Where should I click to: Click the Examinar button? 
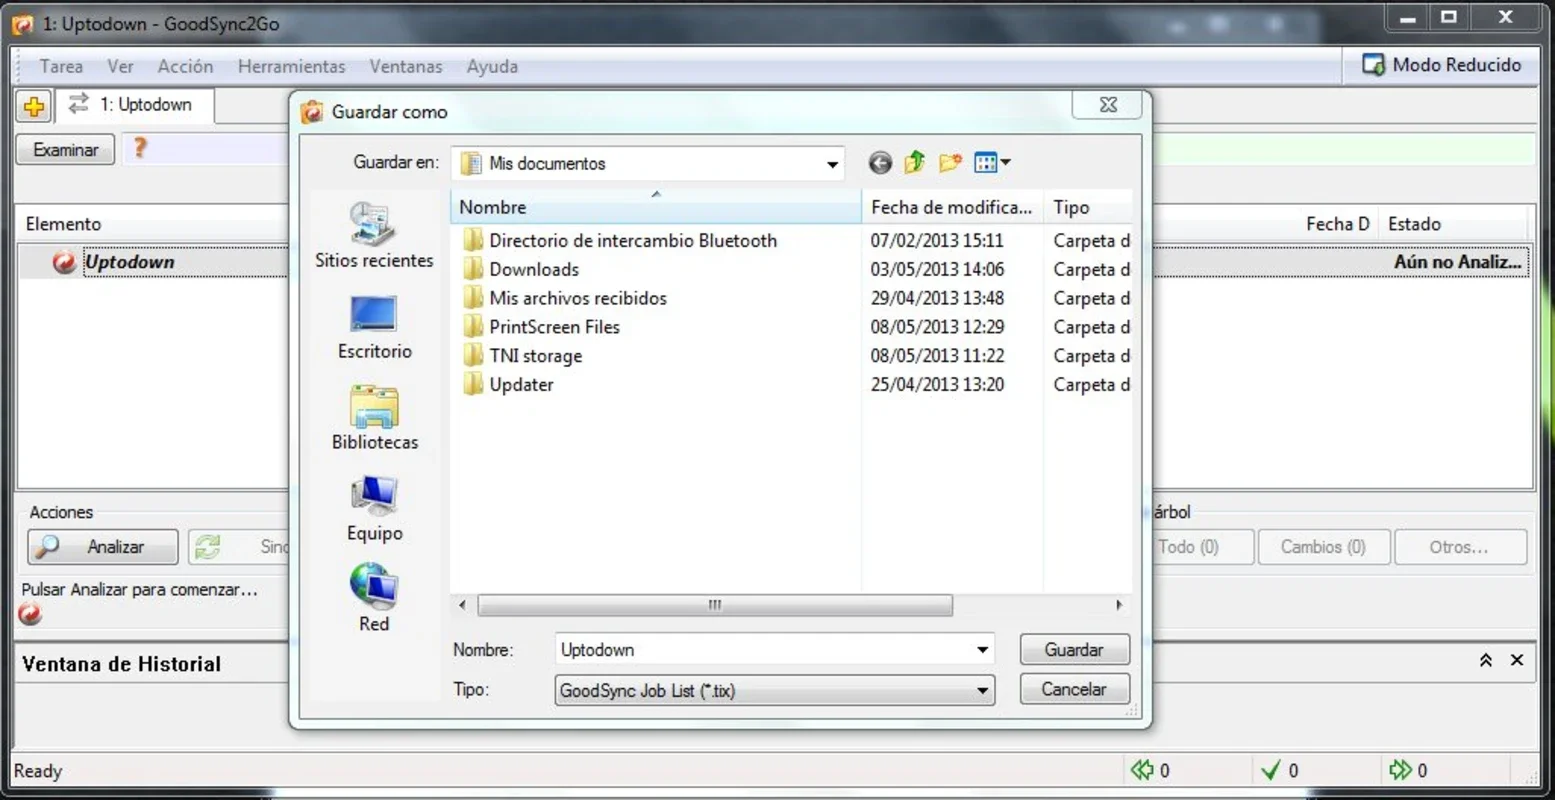pyautogui.click(x=65, y=150)
